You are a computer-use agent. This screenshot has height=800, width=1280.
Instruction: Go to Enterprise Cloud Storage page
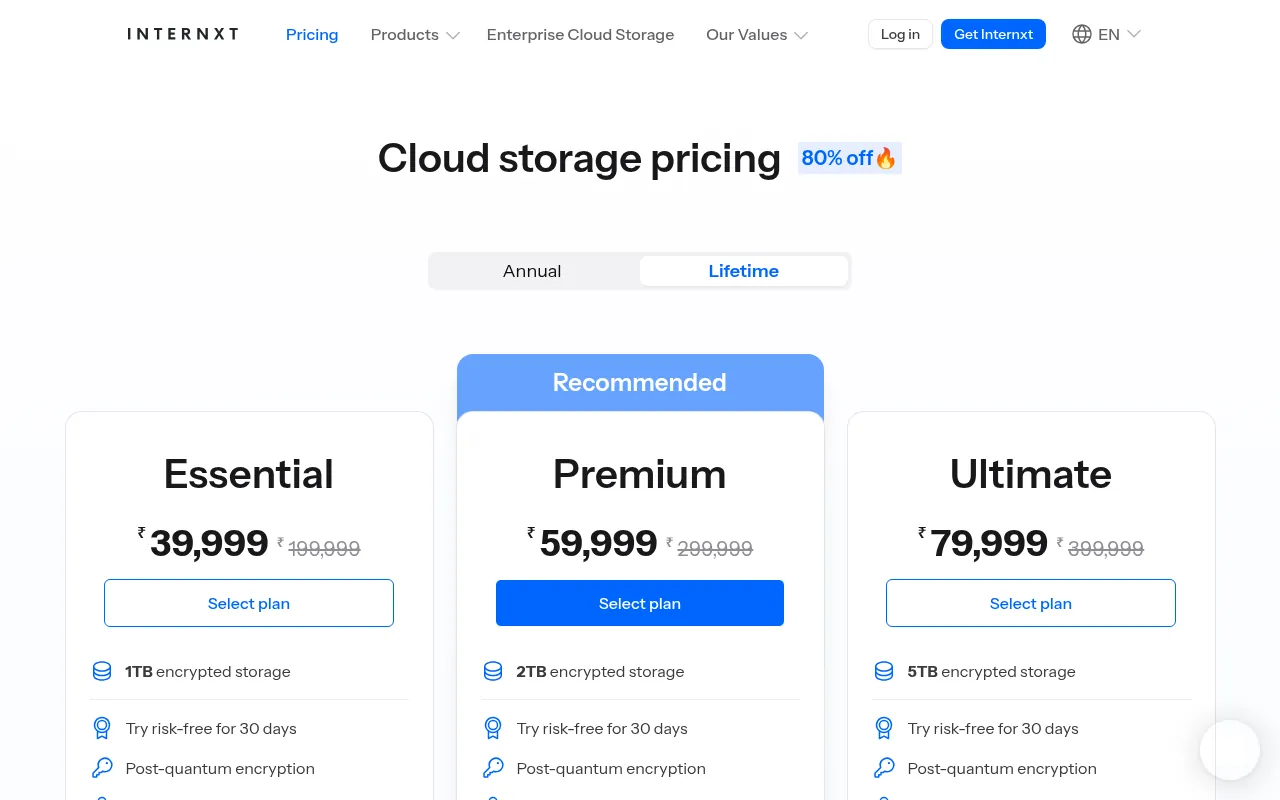[580, 34]
